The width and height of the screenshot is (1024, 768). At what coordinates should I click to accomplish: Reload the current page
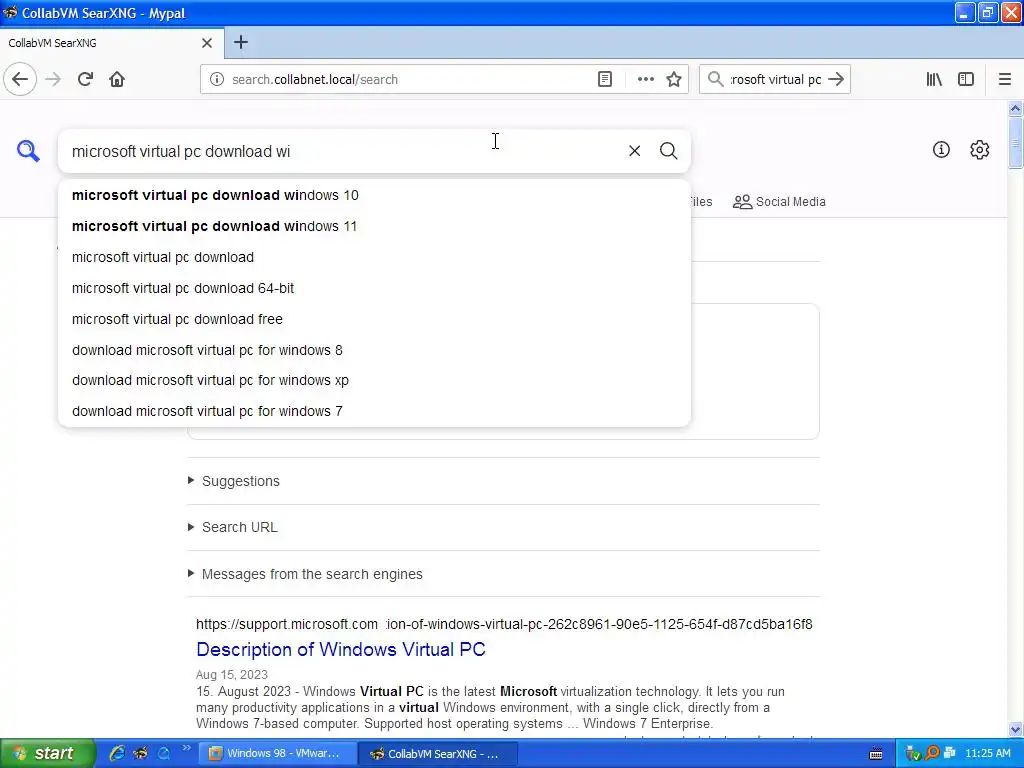pyautogui.click(x=85, y=79)
